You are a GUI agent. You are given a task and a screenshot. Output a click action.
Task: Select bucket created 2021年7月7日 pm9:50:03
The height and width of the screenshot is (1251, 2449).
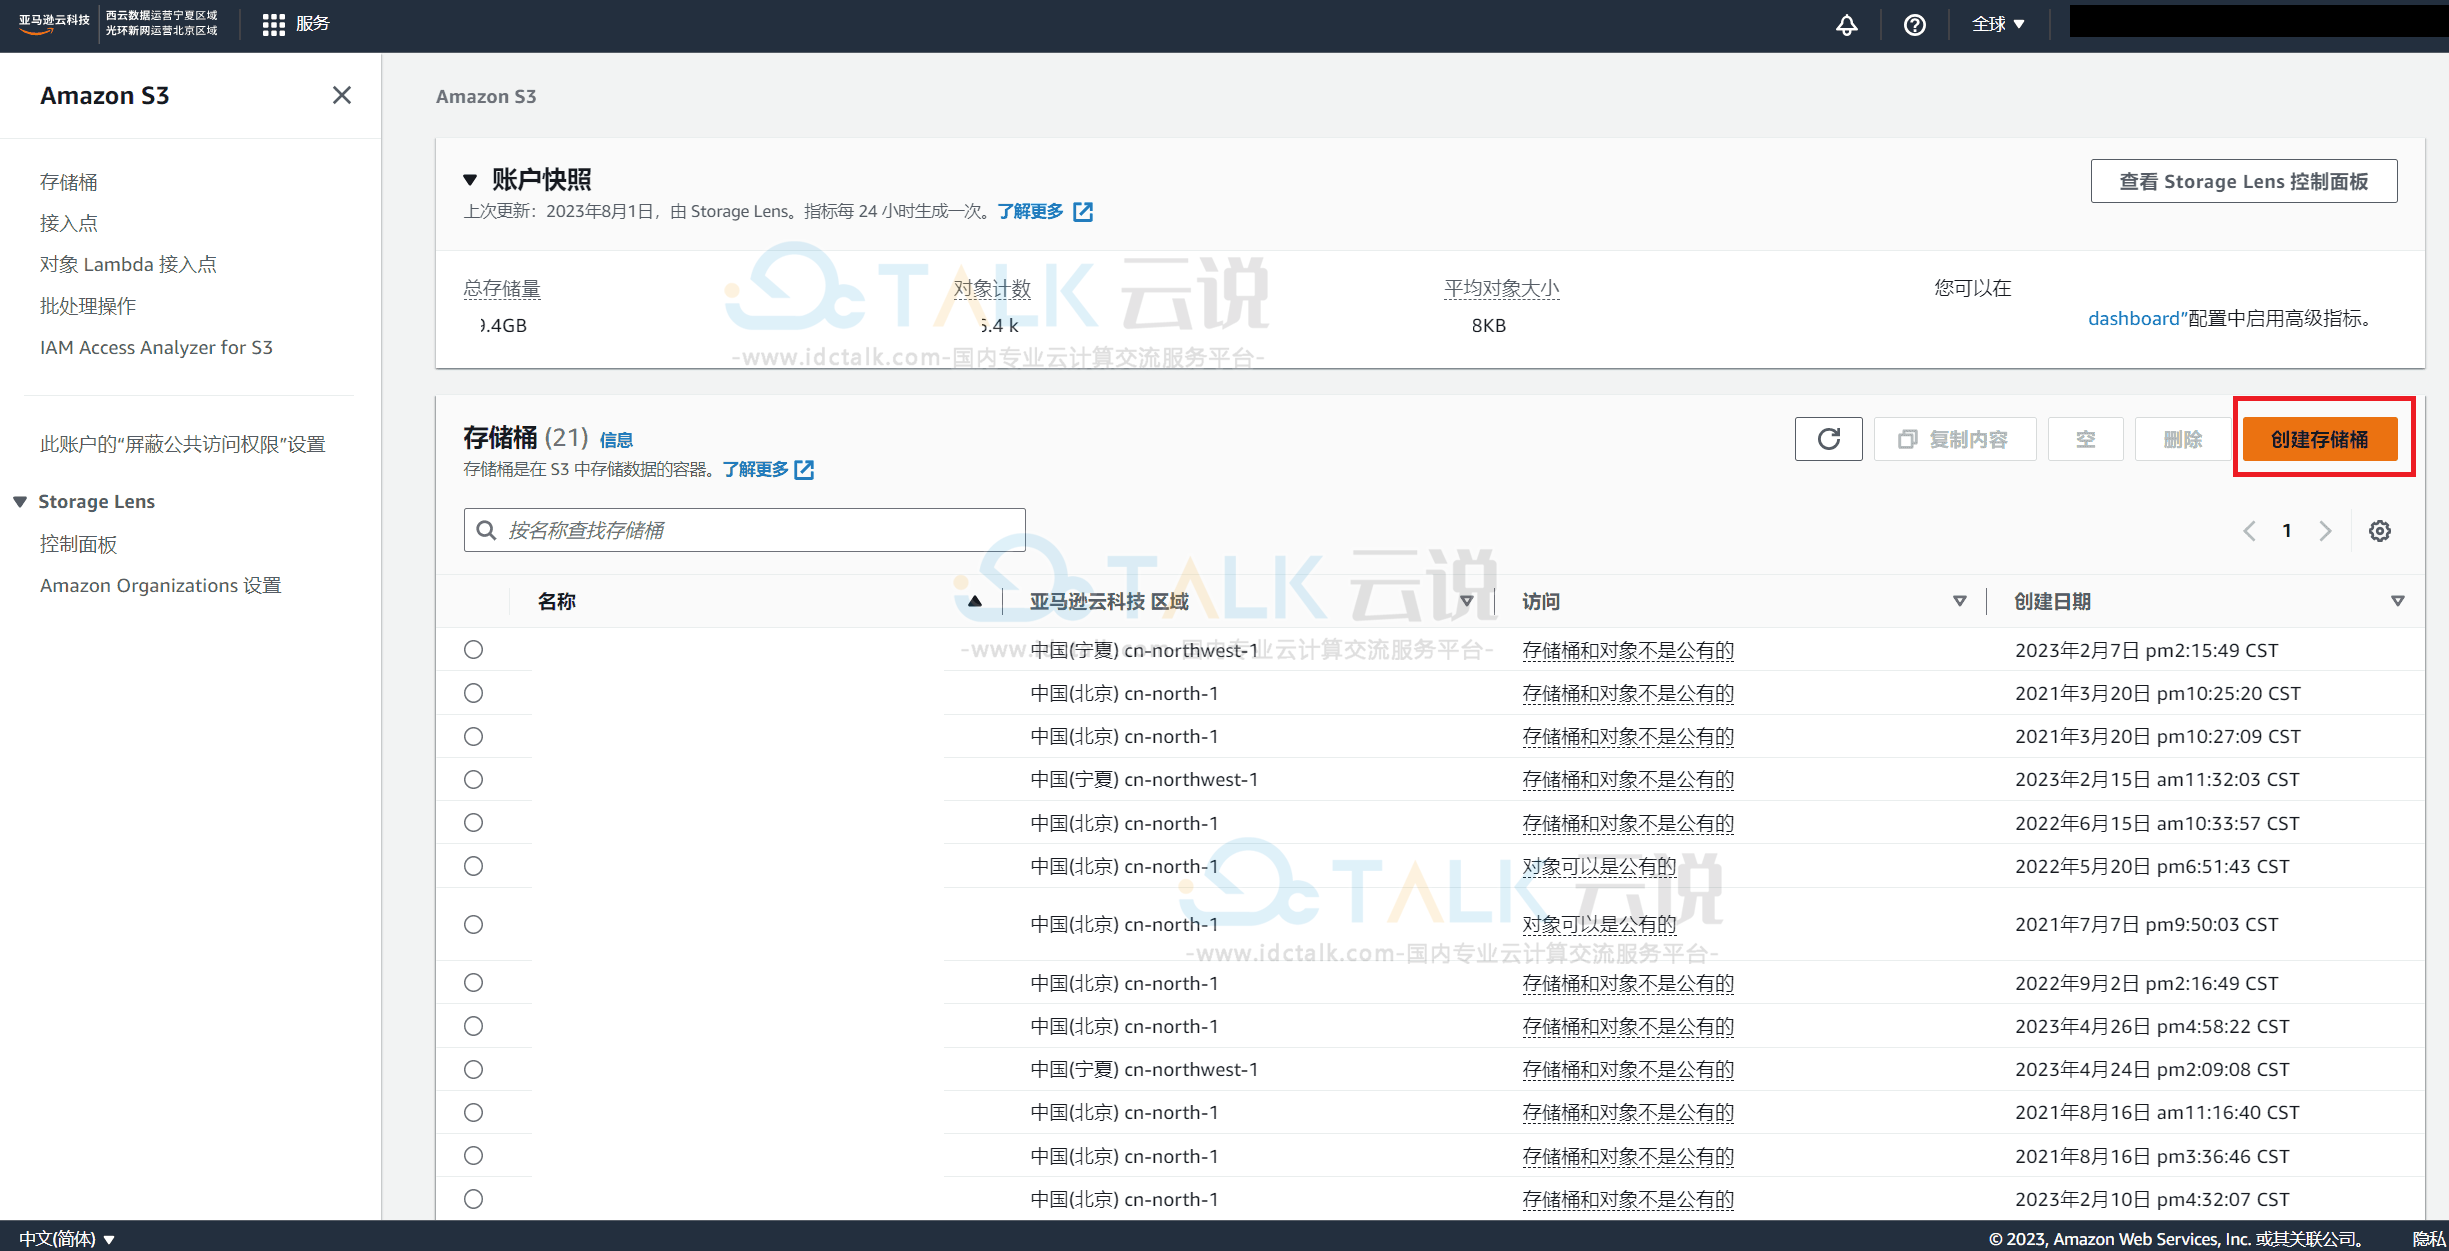[474, 924]
